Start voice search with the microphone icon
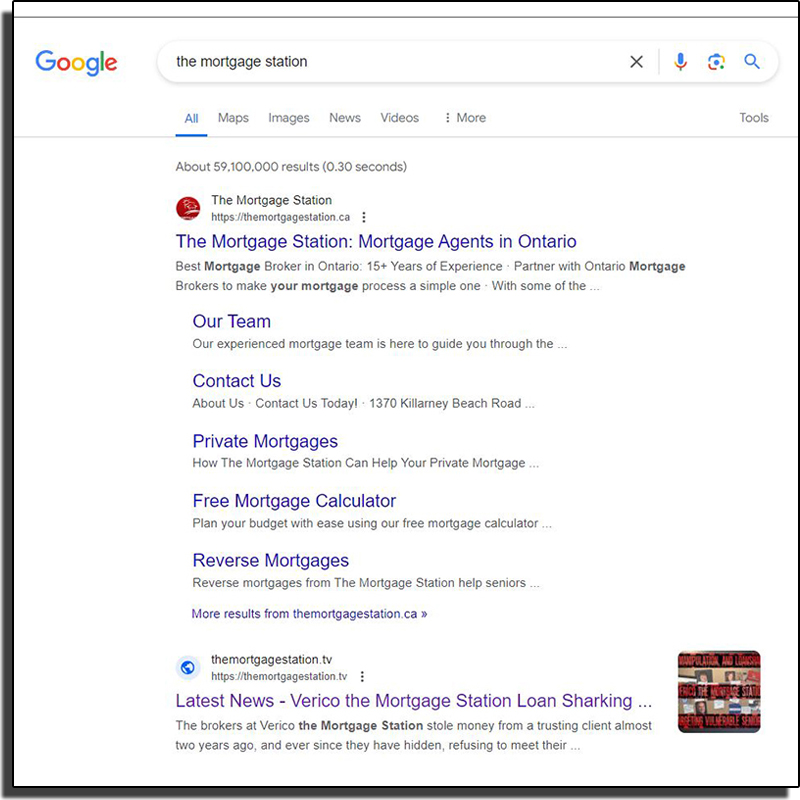Screen dimensions: 800x800 click(680, 62)
